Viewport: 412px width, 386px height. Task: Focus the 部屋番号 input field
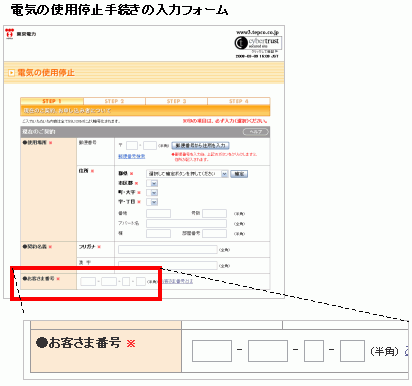click(x=214, y=233)
